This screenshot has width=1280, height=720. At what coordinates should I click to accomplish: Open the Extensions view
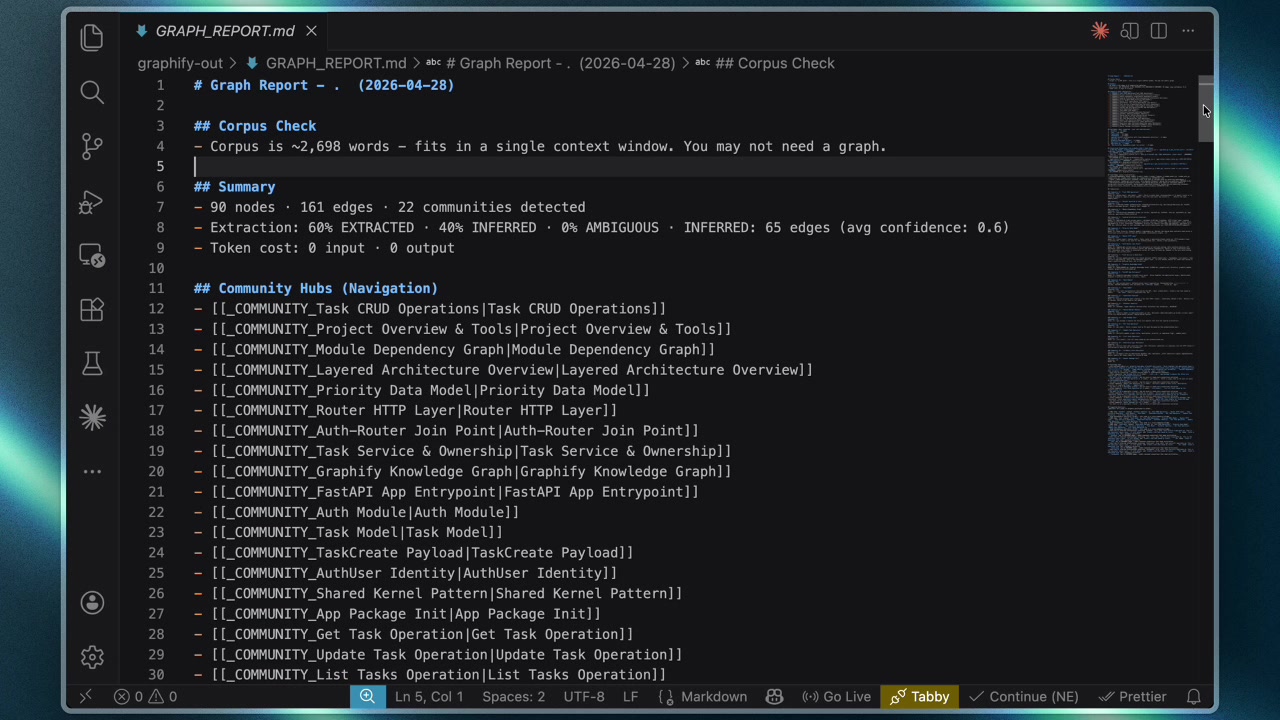[x=92, y=310]
